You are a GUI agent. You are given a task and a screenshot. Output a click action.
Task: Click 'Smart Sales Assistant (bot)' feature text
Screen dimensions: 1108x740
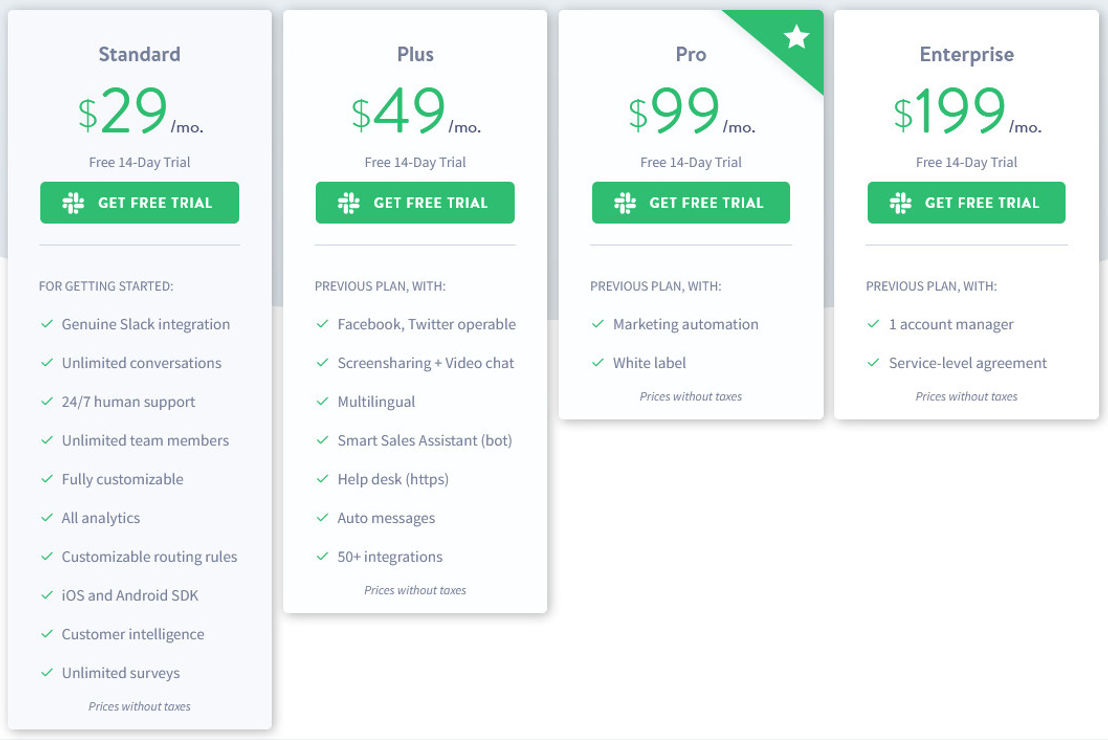pos(425,440)
